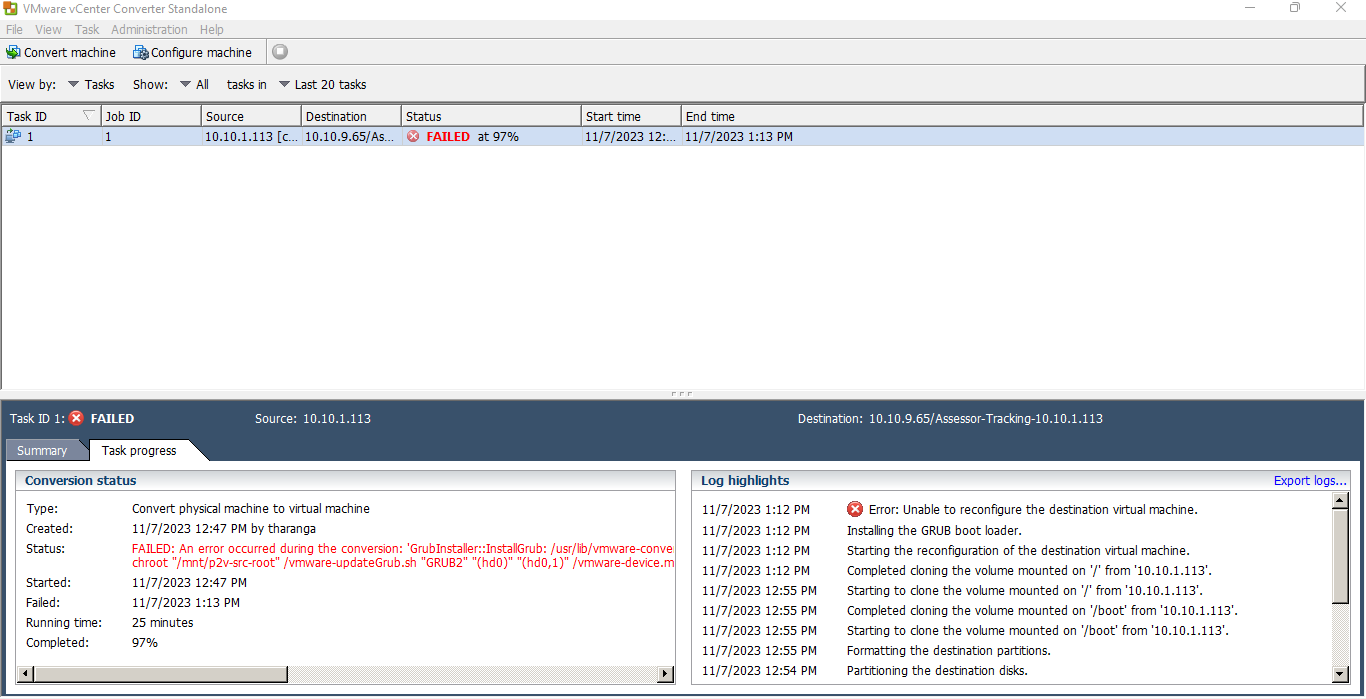Click the pane splitter grip dots

(x=683, y=394)
